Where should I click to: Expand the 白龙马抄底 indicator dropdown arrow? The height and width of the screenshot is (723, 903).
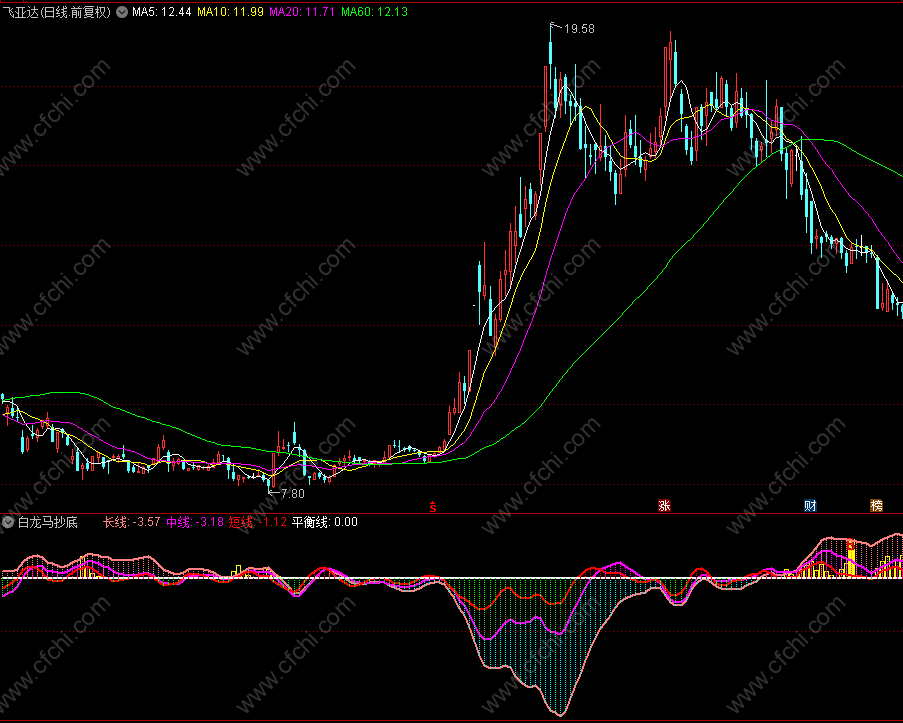[x=8, y=523]
